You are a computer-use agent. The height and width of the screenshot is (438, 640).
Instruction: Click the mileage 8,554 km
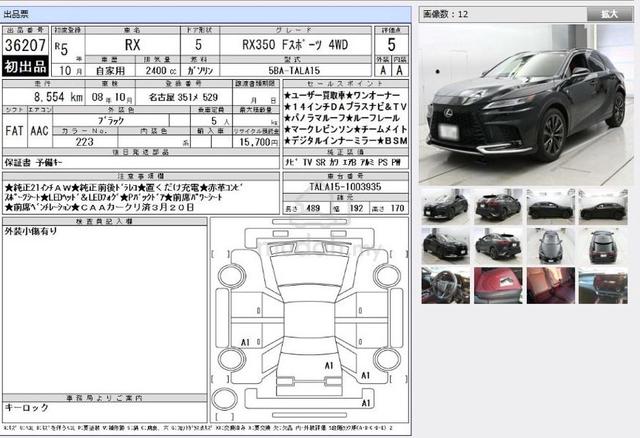coord(58,97)
